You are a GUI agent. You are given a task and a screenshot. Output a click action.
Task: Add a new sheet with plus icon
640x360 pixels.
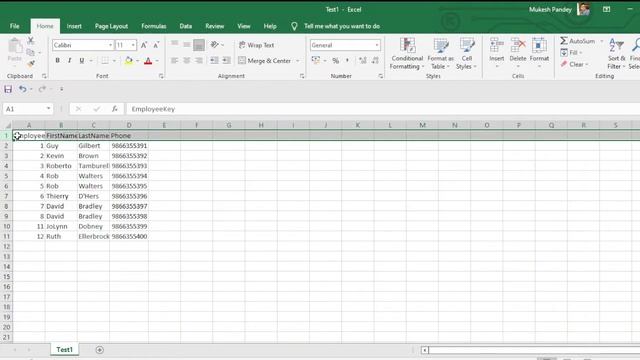coord(99,350)
